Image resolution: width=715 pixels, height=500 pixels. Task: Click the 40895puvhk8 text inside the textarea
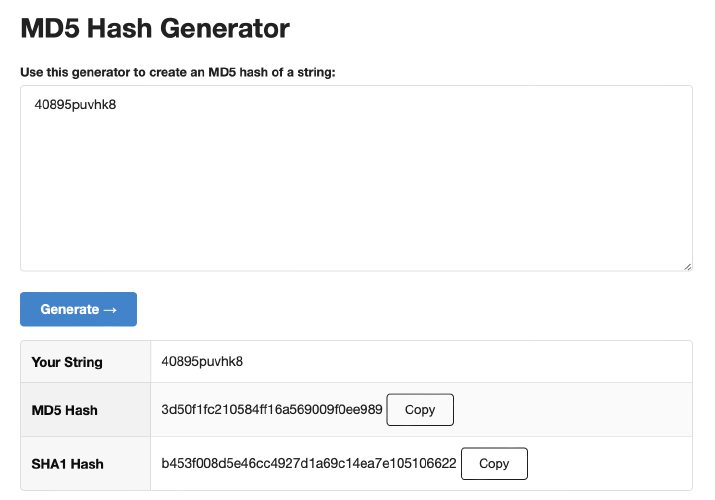coord(75,105)
